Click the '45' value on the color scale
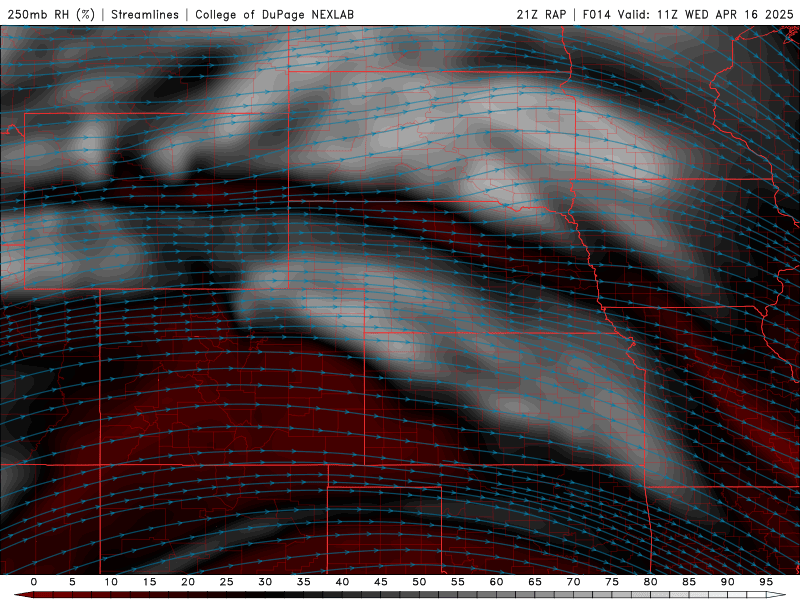The image size is (800, 600). (381, 582)
